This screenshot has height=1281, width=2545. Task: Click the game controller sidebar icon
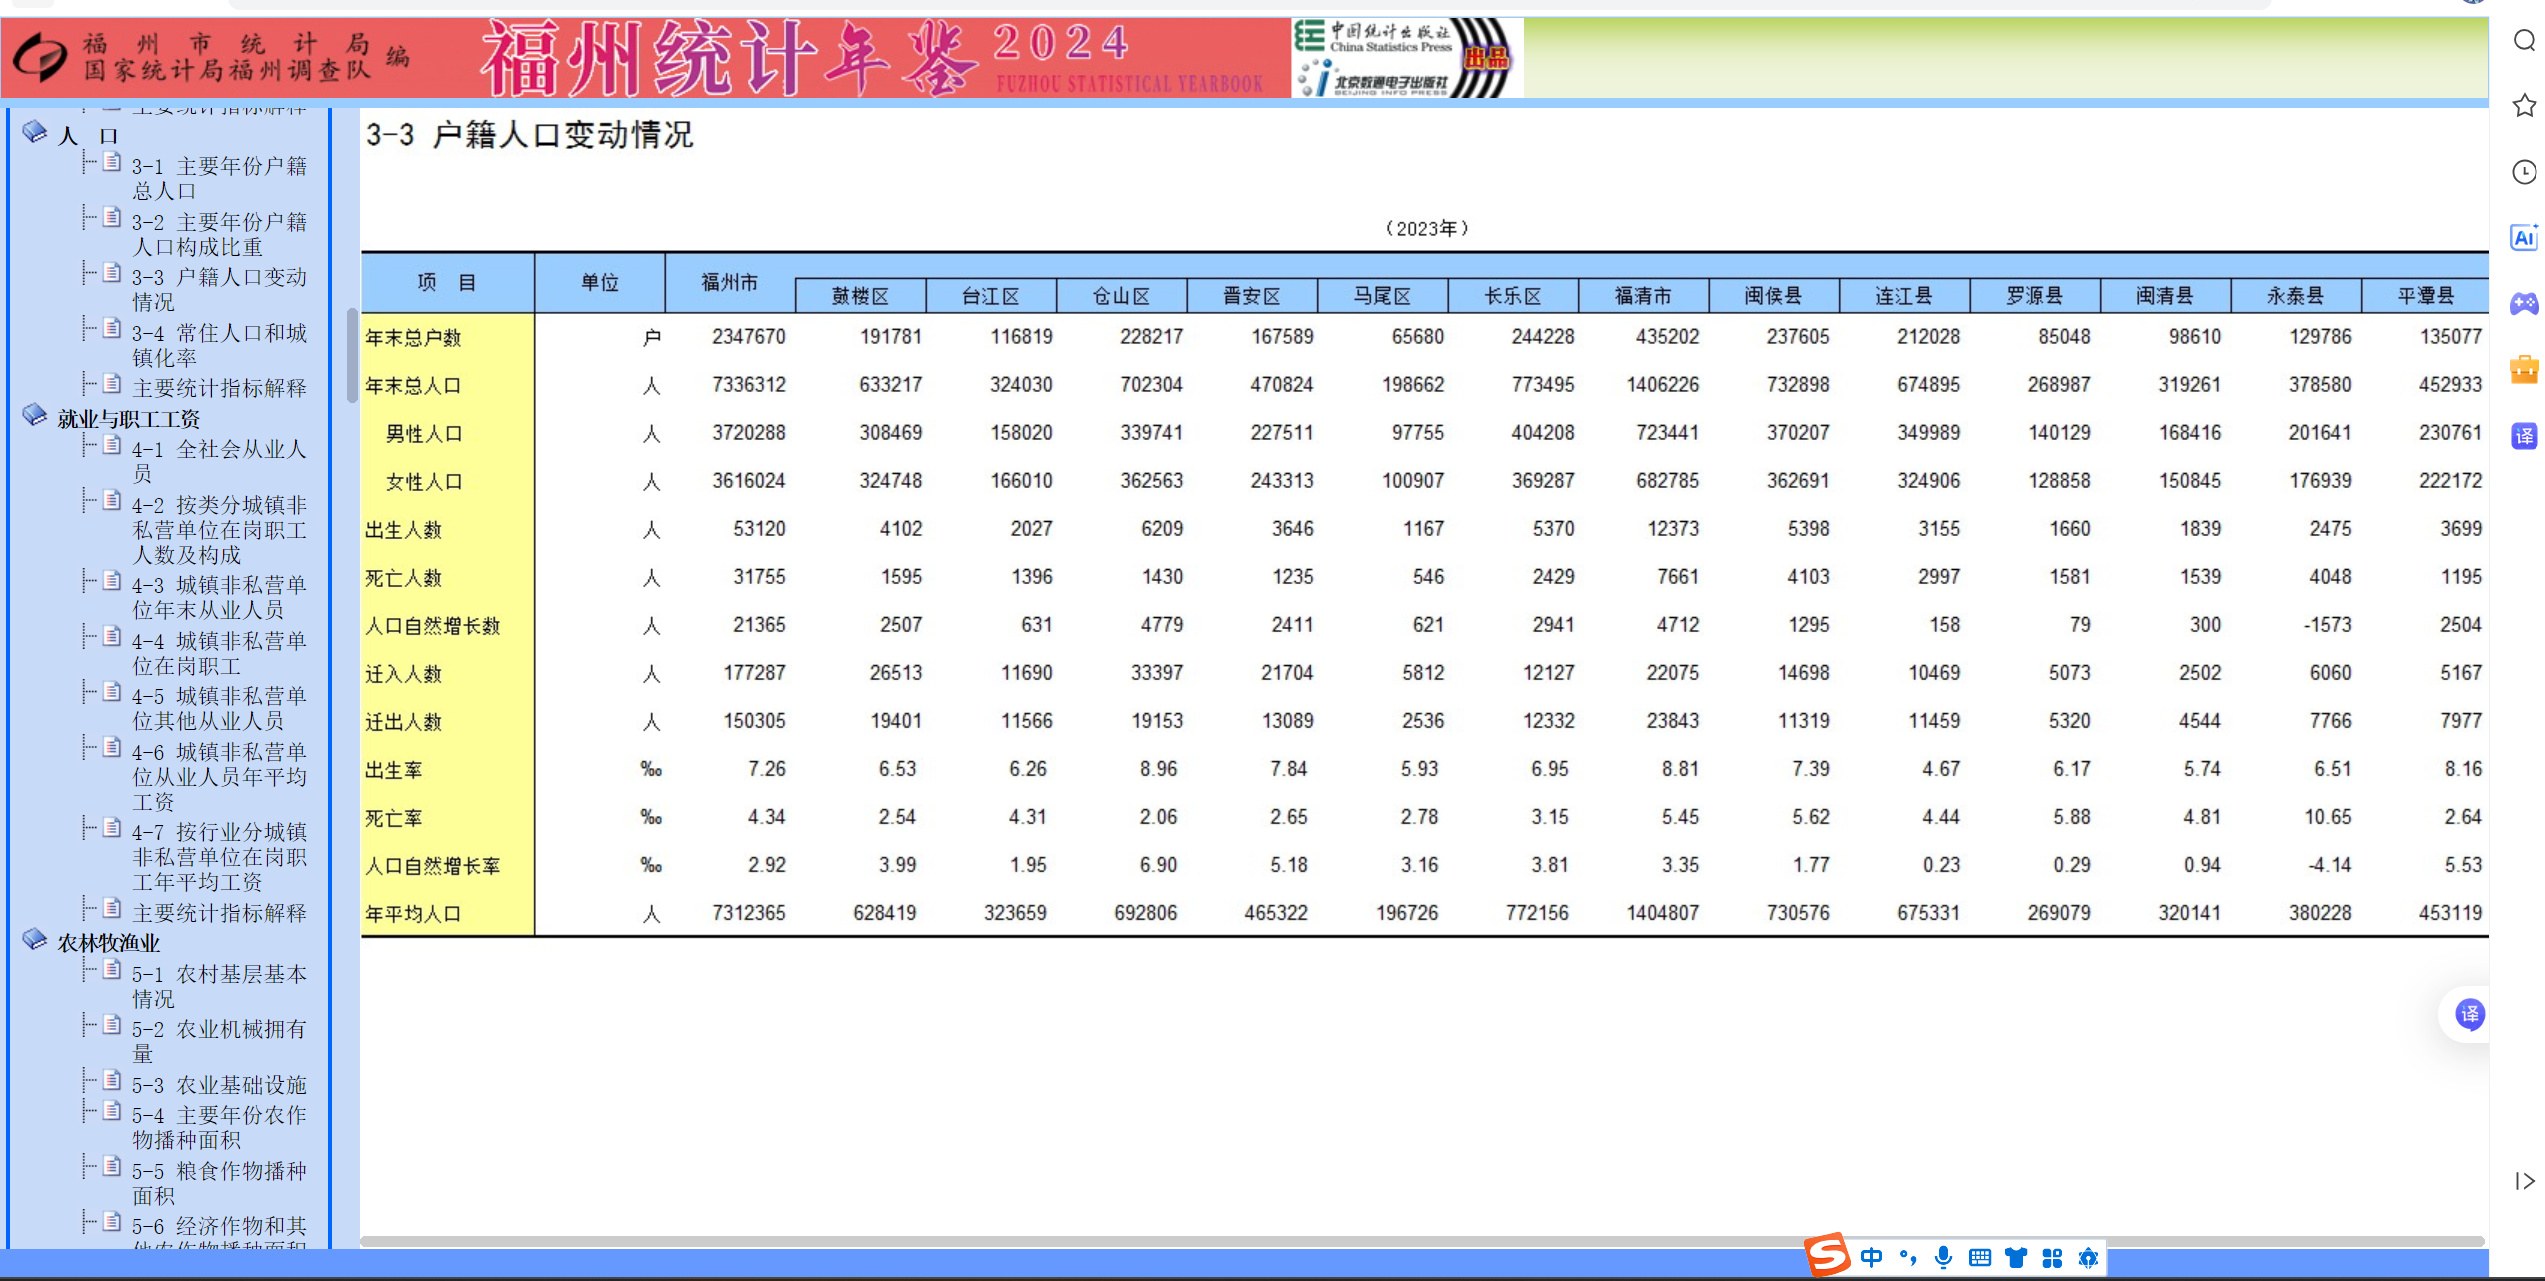tap(2524, 303)
